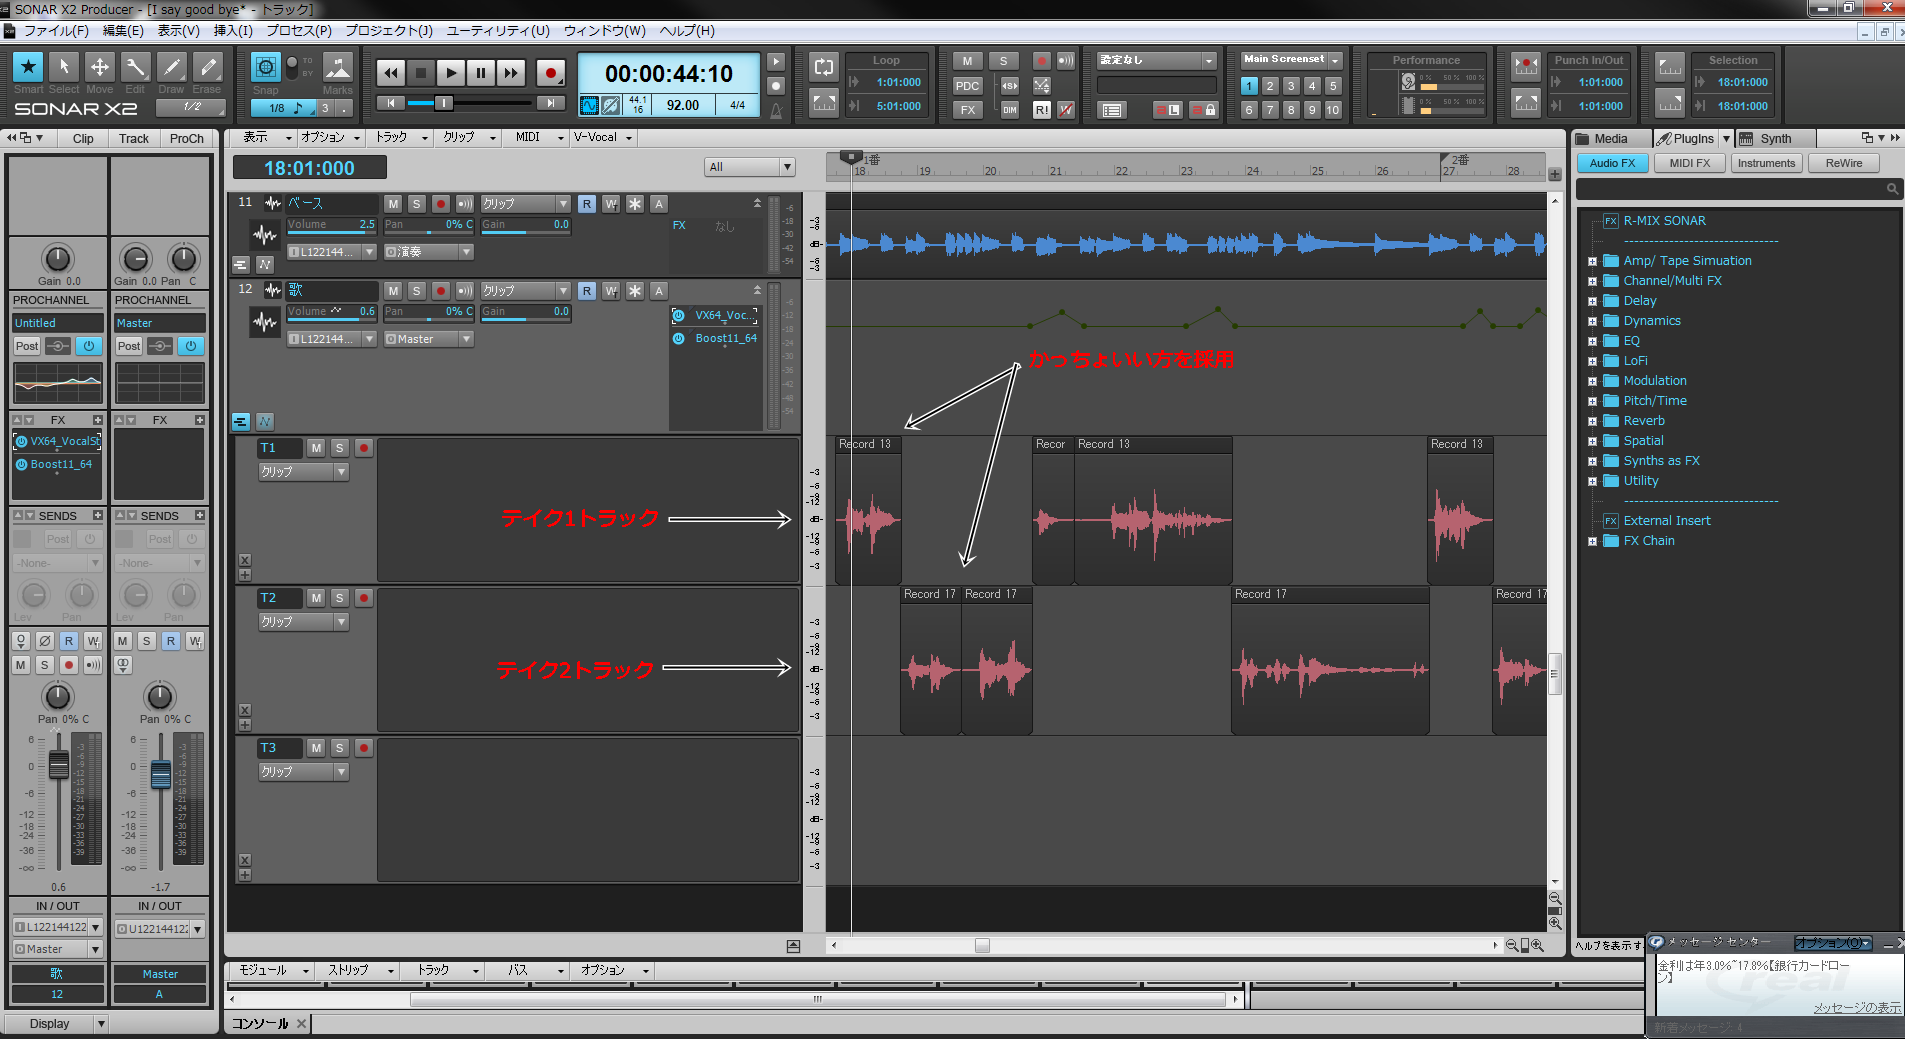Choose the Select arrow tool
Viewport: 1905px width, 1039px height.
click(x=64, y=67)
